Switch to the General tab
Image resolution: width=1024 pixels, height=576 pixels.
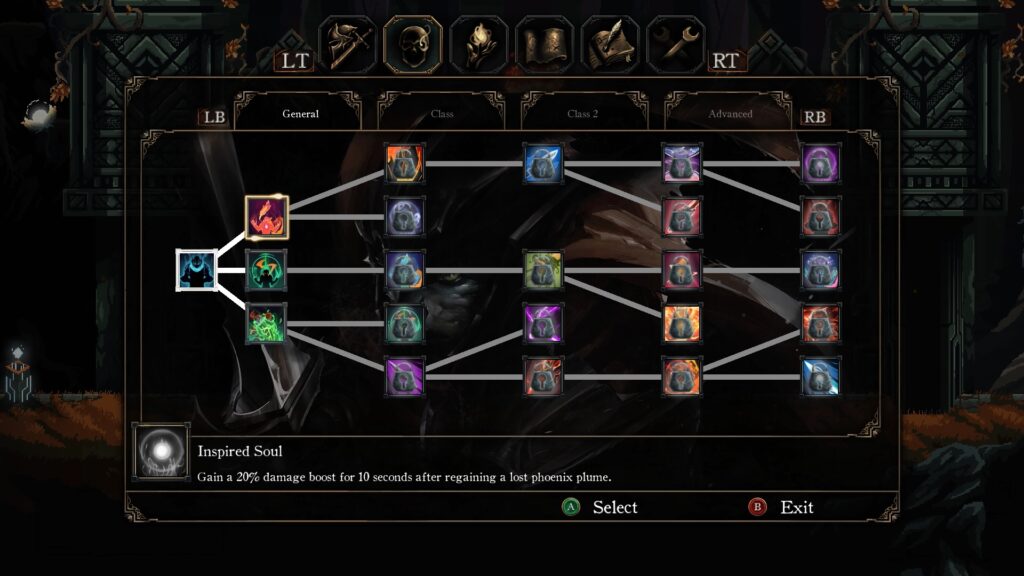pos(300,114)
